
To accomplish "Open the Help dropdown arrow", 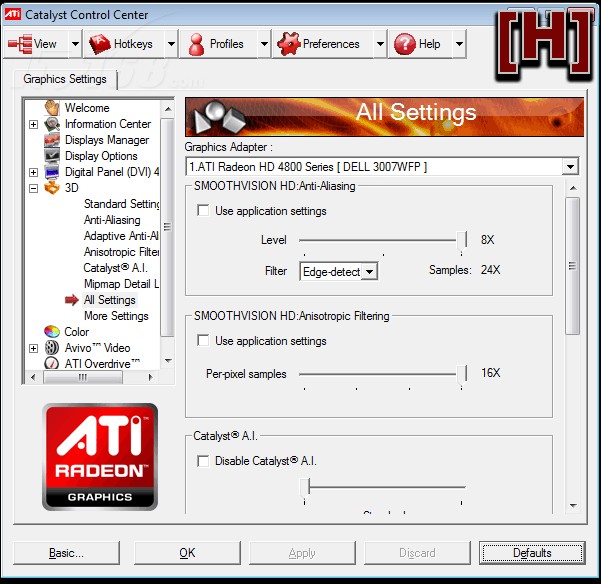I will click(x=459, y=44).
